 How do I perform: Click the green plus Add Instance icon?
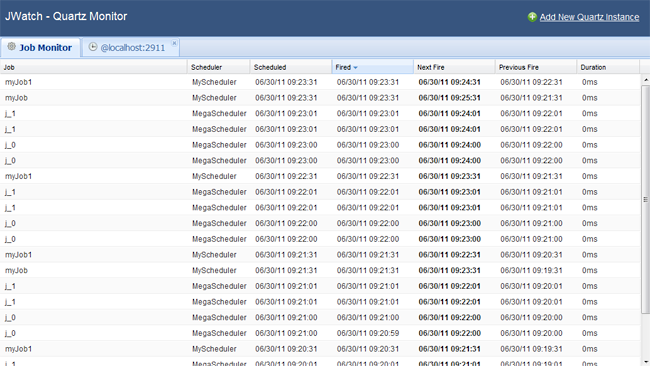pos(532,17)
